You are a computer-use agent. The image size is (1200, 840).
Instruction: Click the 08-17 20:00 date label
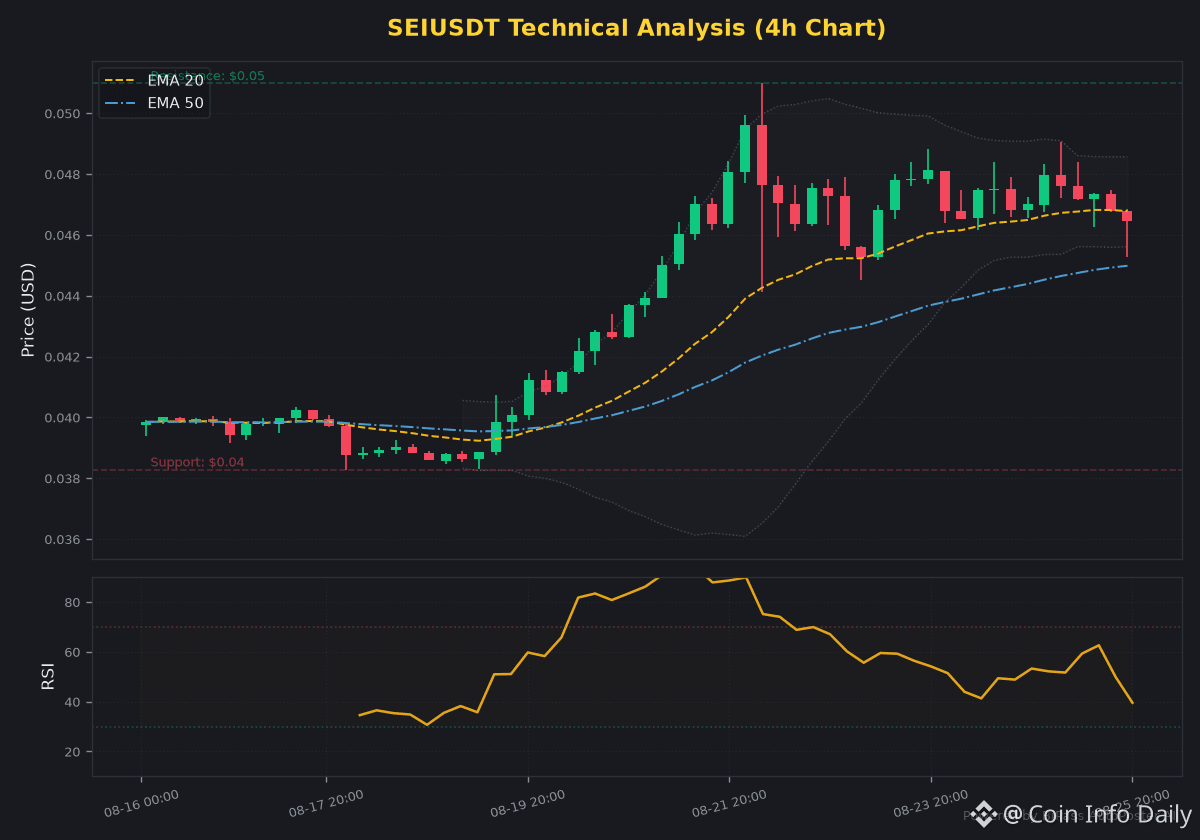point(326,804)
